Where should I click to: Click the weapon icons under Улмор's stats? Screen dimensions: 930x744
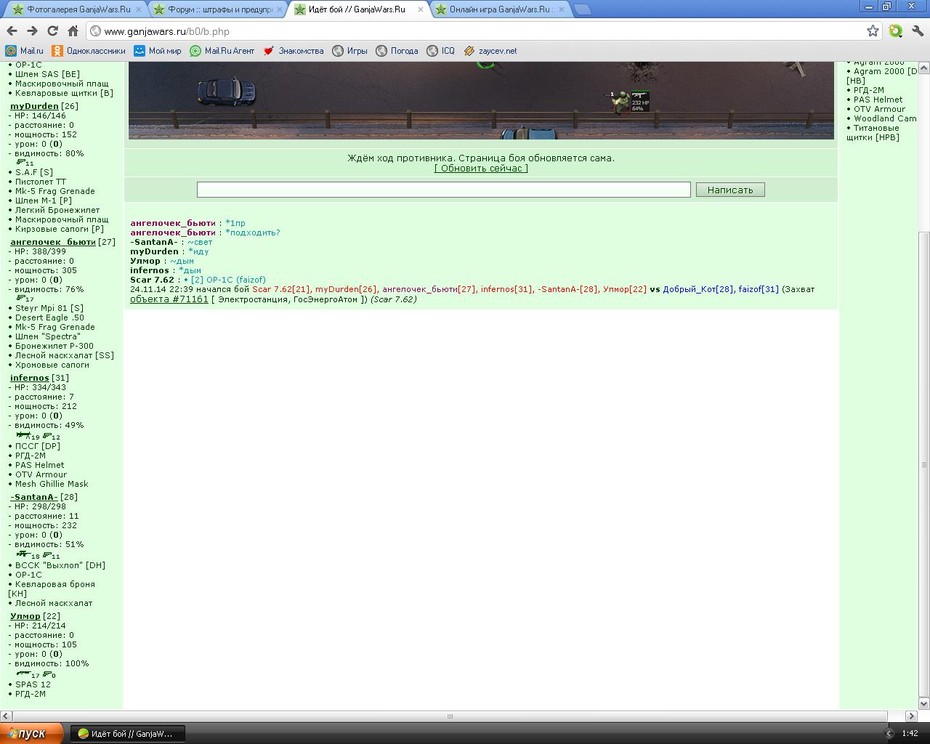pos(36,674)
